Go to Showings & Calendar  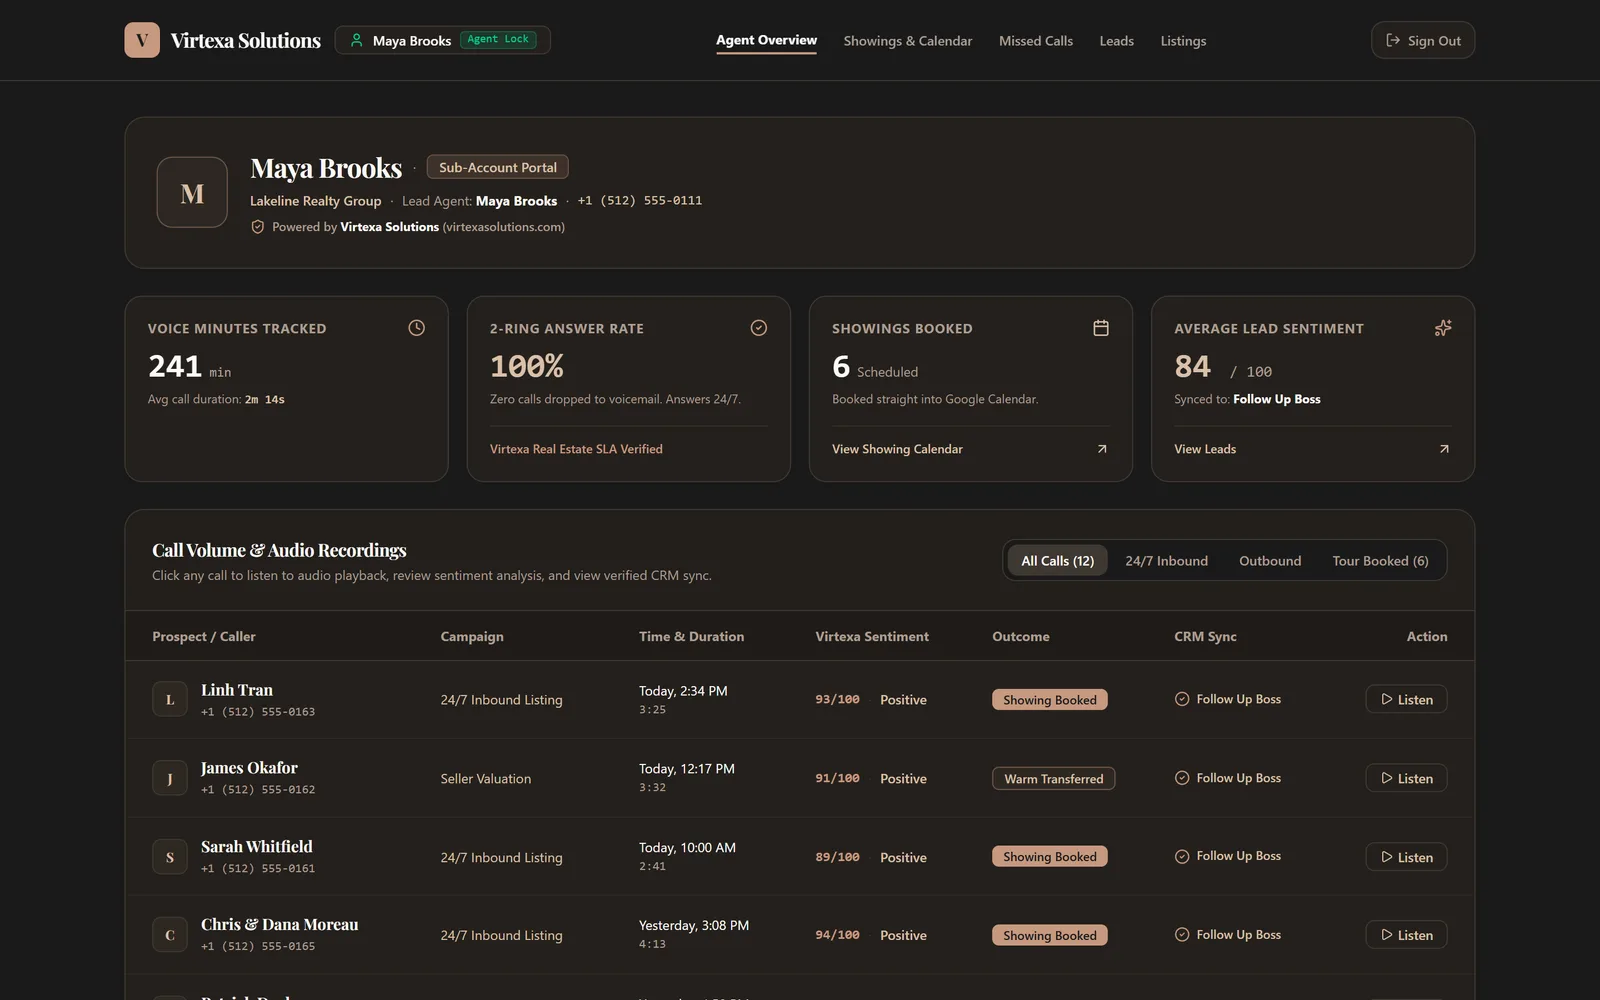tap(908, 41)
